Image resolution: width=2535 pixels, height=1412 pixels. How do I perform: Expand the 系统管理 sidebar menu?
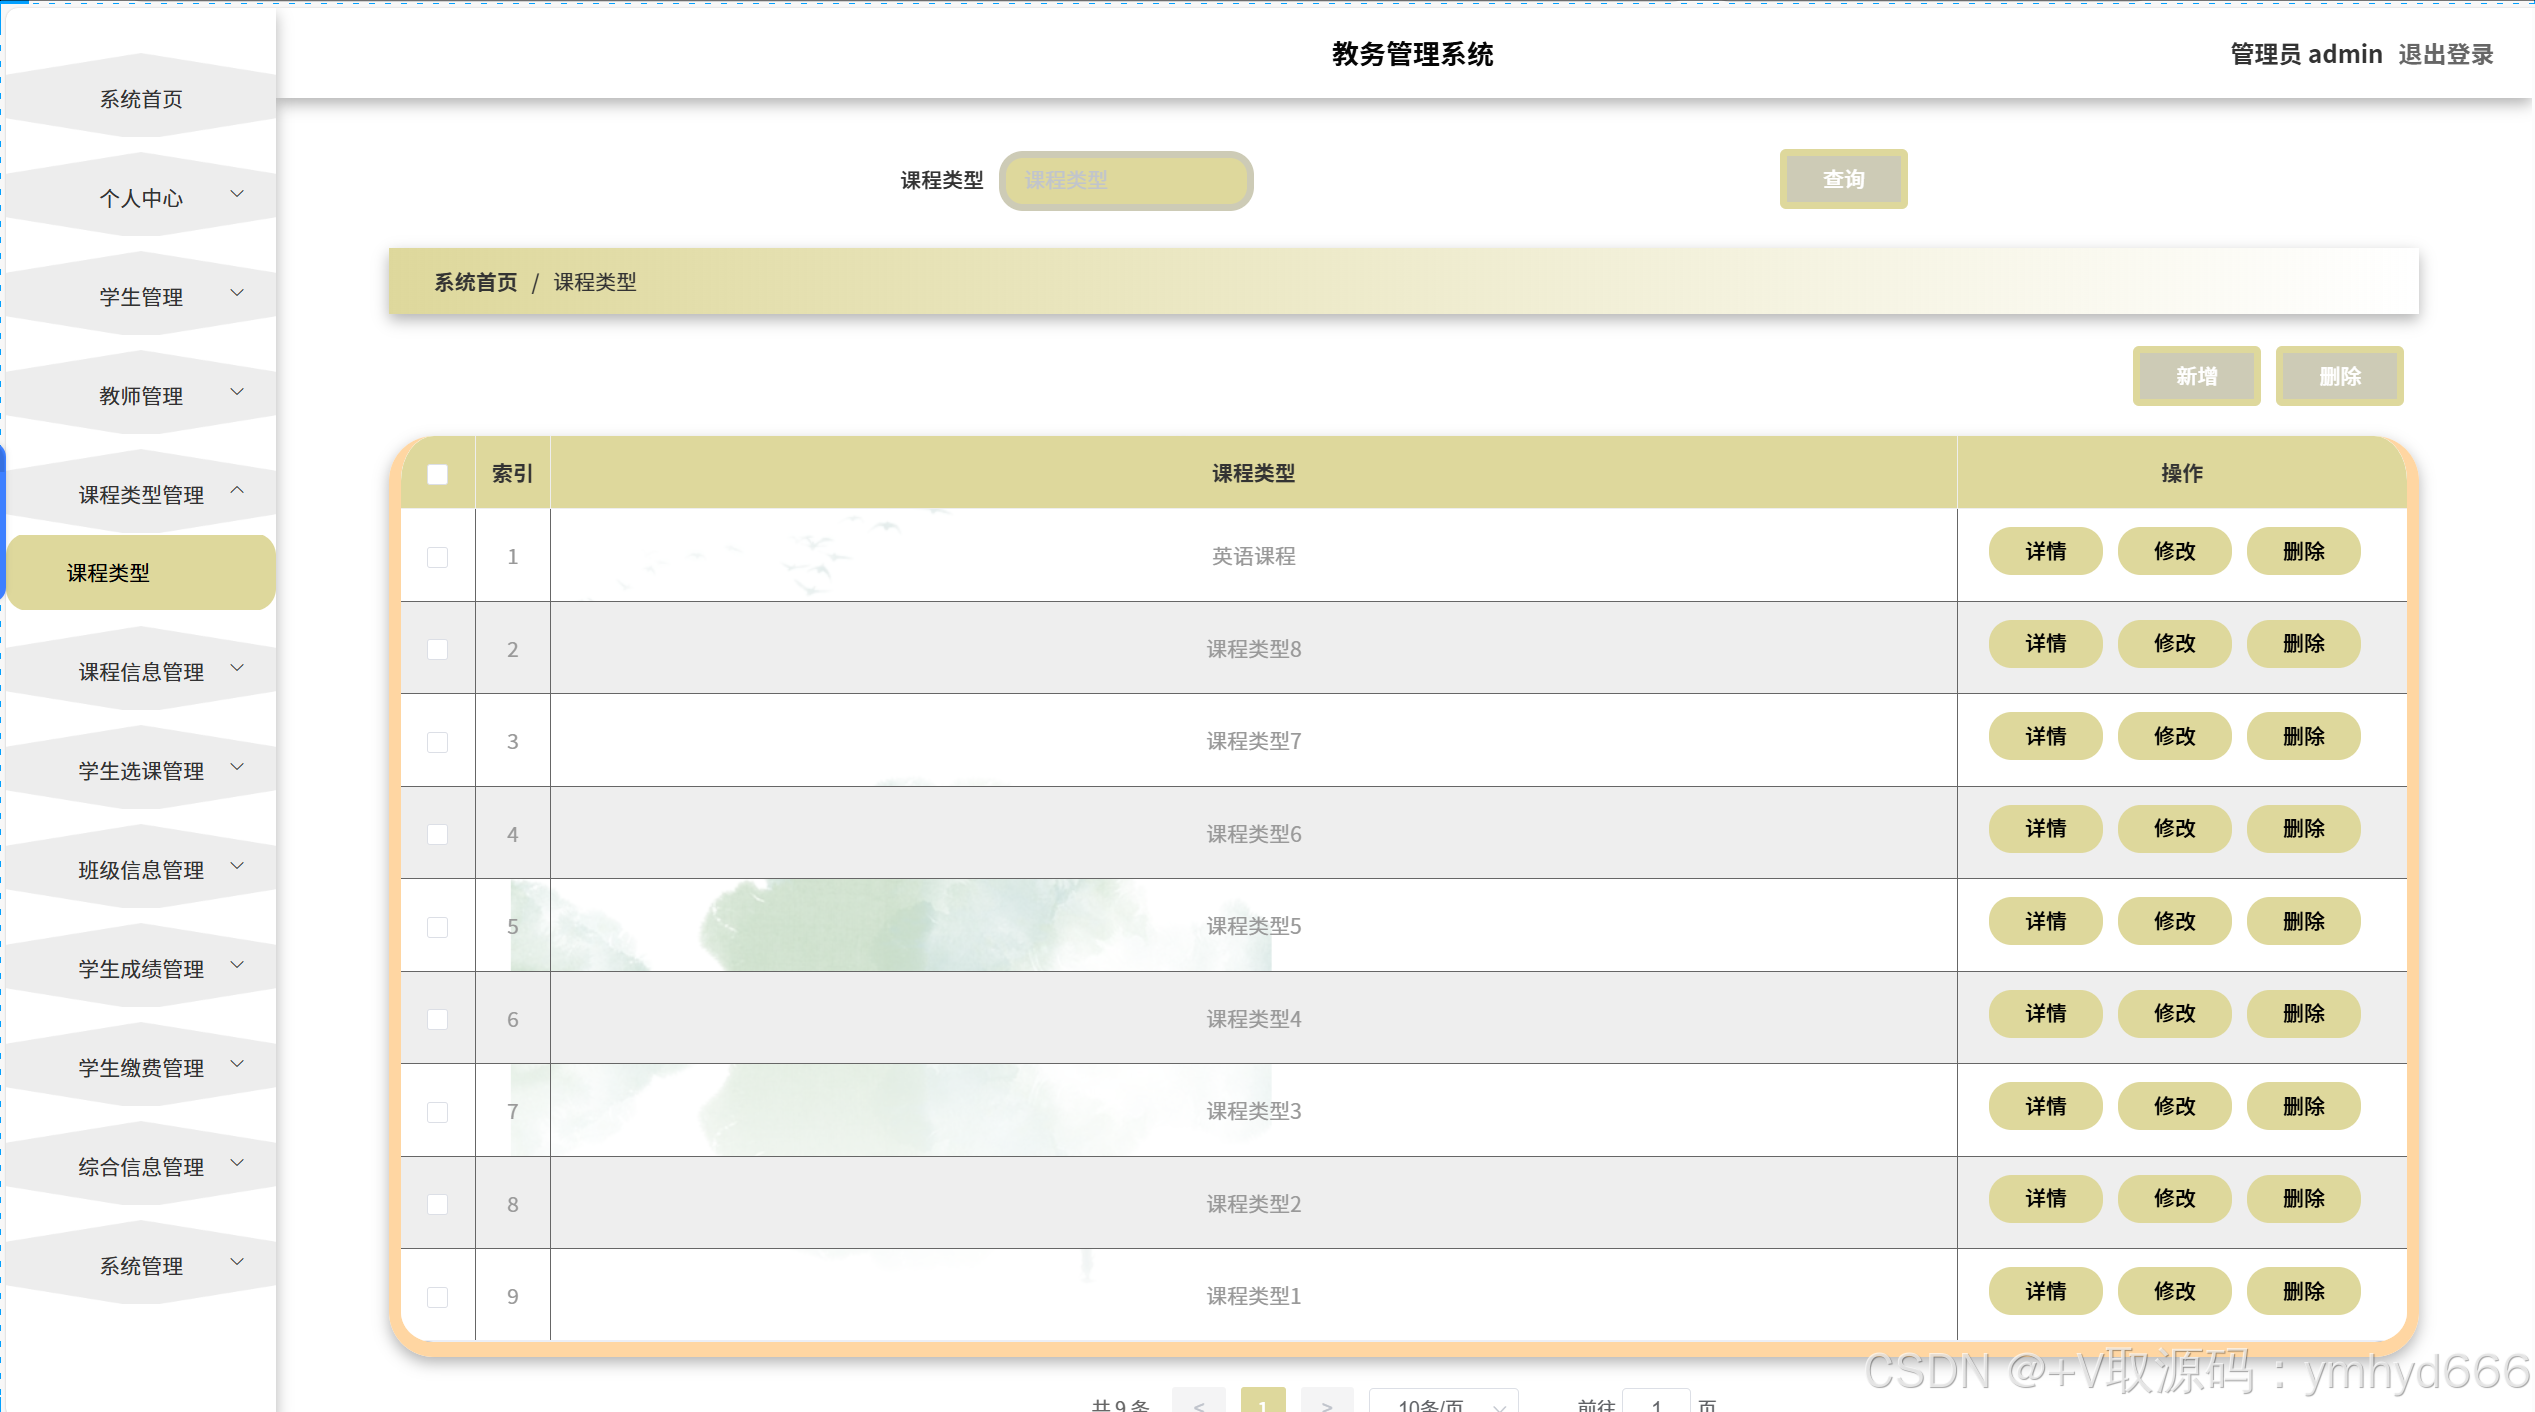pos(141,1266)
